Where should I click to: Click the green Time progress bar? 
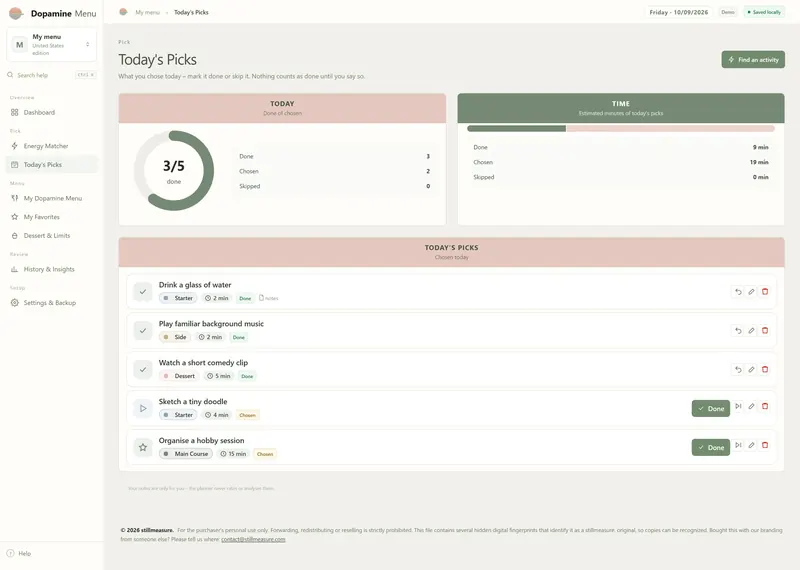(516, 129)
